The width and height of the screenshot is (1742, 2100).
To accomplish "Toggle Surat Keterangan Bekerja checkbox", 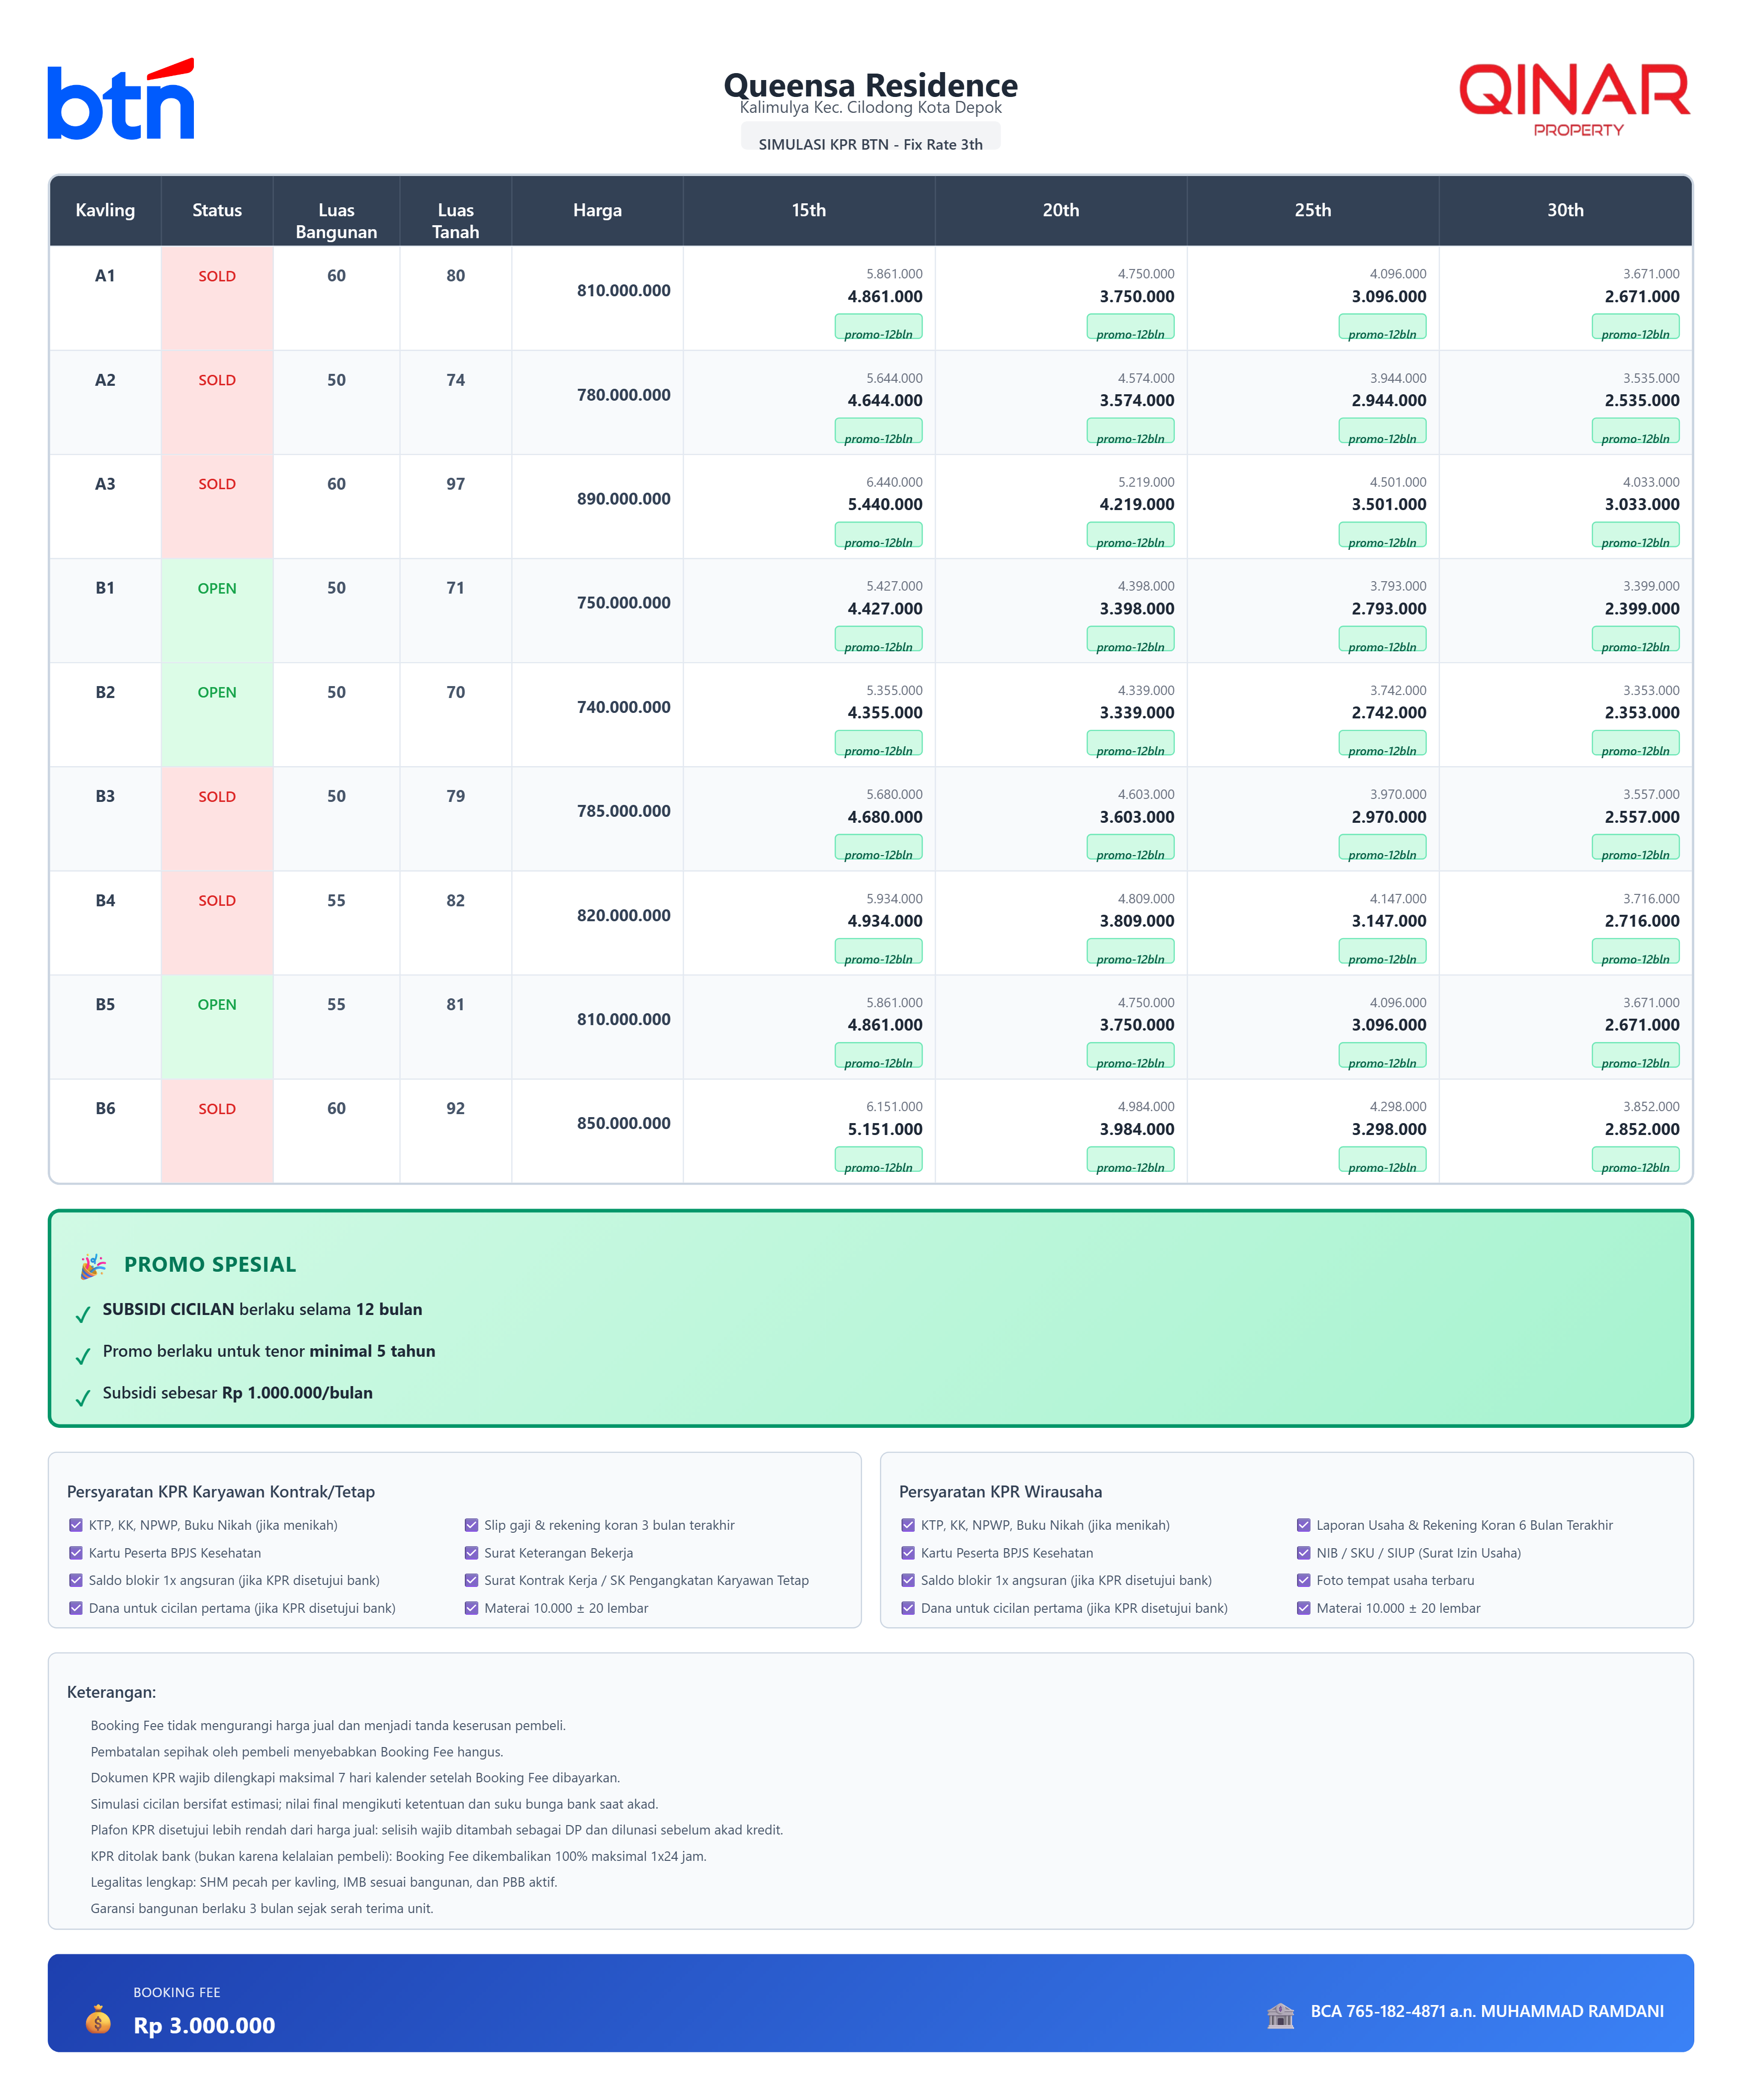I will tap(471, 1553).
